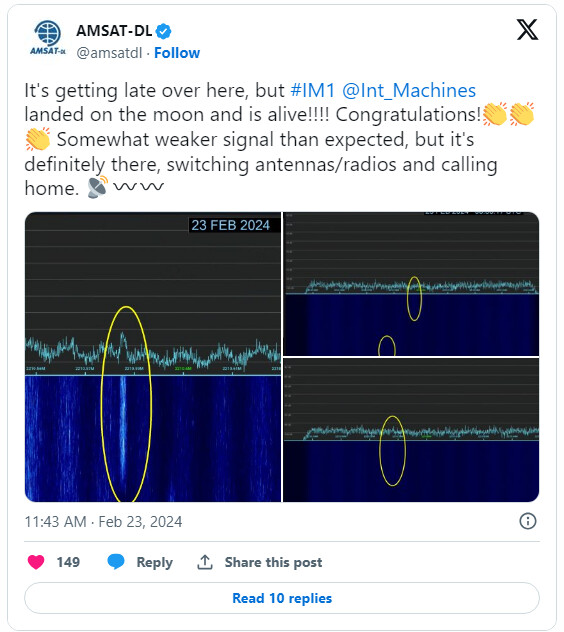The width and height of the screenshot is (564, 632).
Task: Open the bottom-right waterfall image
Action: coord(411,430)
